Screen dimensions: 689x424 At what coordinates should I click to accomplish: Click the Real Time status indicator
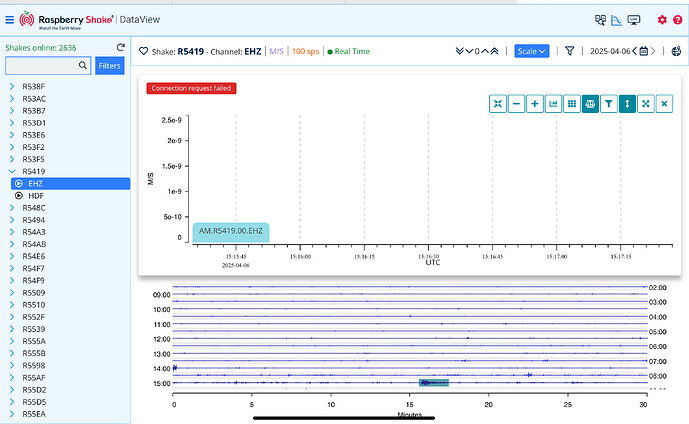pyautogui.click(x=349, y=51)
